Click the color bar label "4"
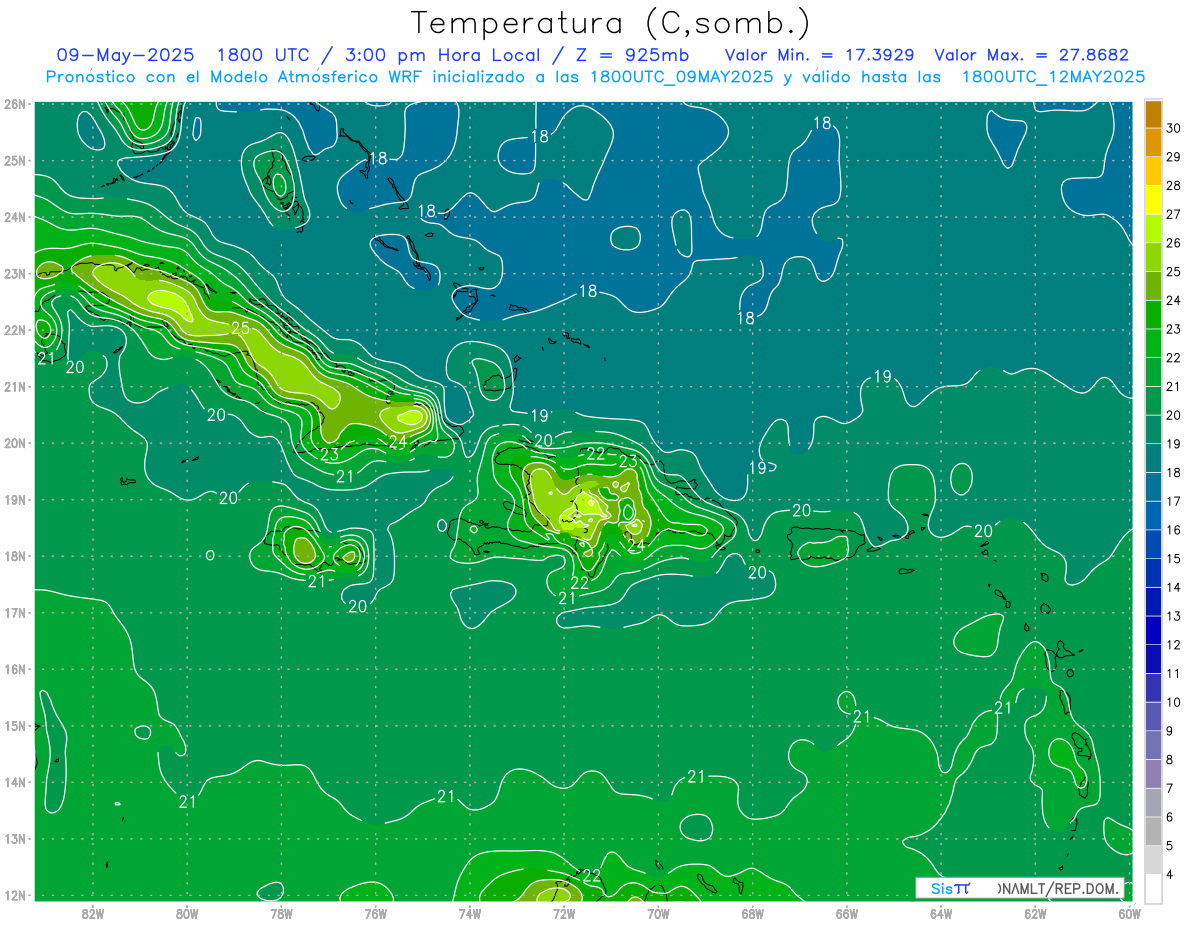This screenshot has width=1200, height=927. 1170,875
